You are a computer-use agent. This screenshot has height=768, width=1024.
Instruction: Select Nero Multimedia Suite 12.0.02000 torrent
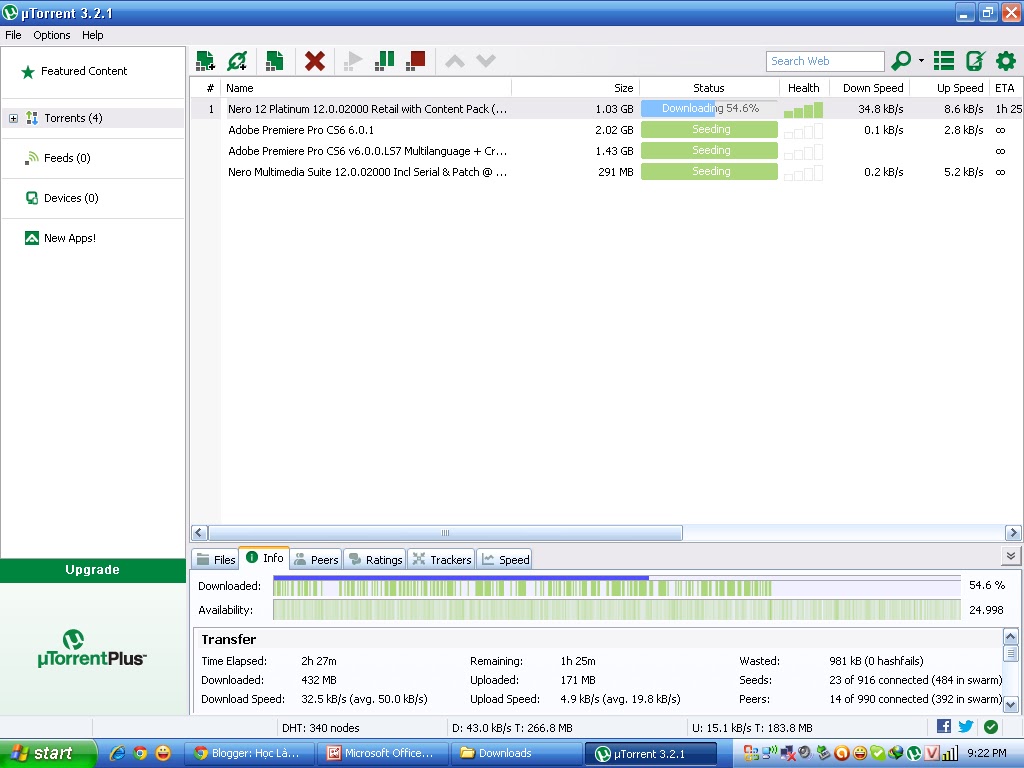point(606,172)
